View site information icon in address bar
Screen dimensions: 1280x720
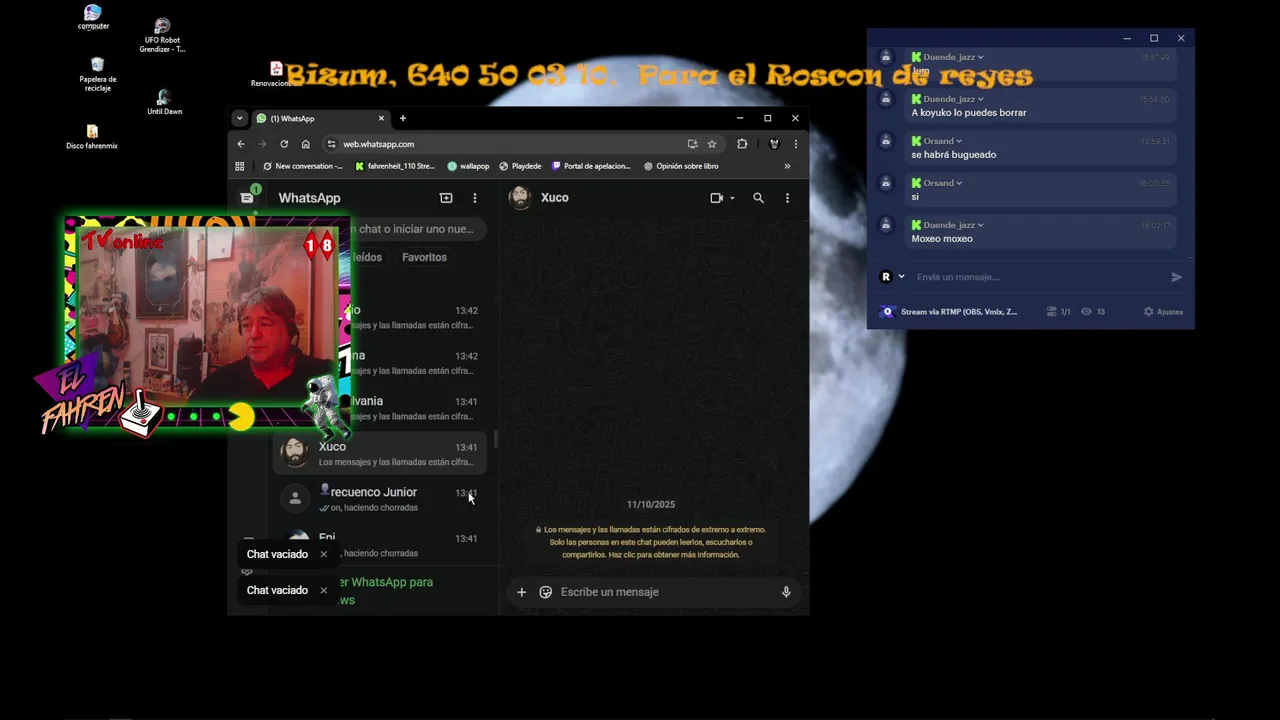332,144
